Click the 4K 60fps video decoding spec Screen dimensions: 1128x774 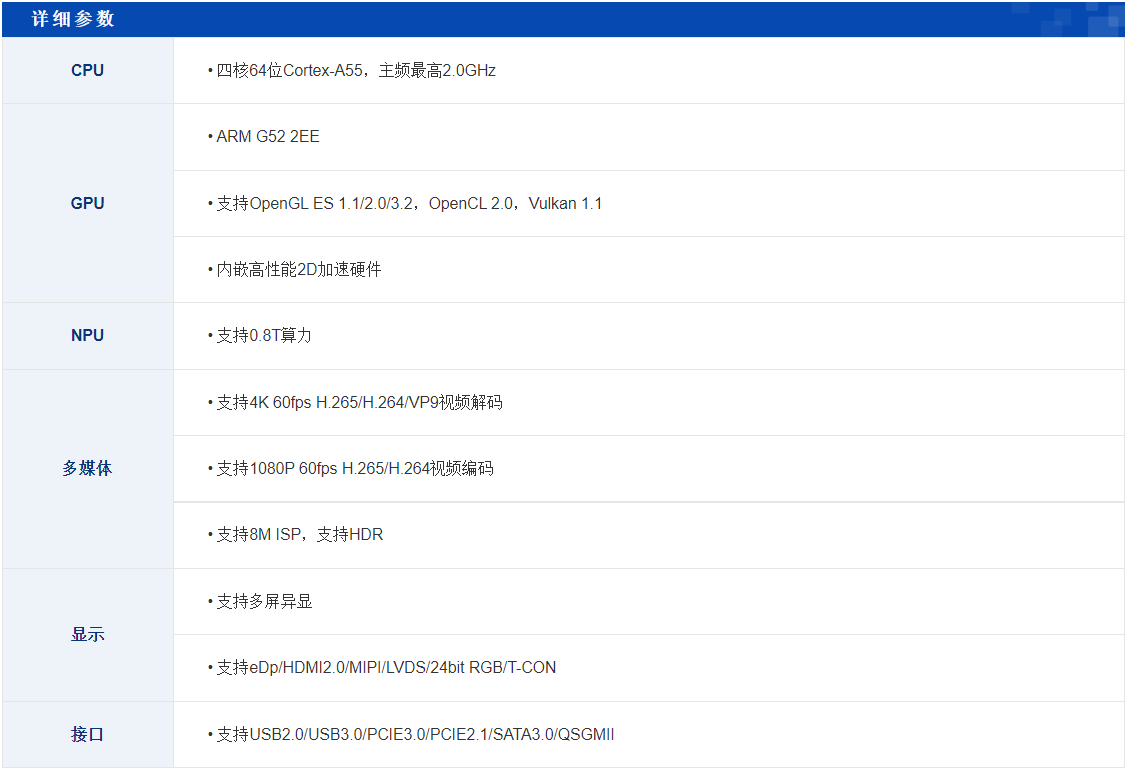tap(355, 402)
